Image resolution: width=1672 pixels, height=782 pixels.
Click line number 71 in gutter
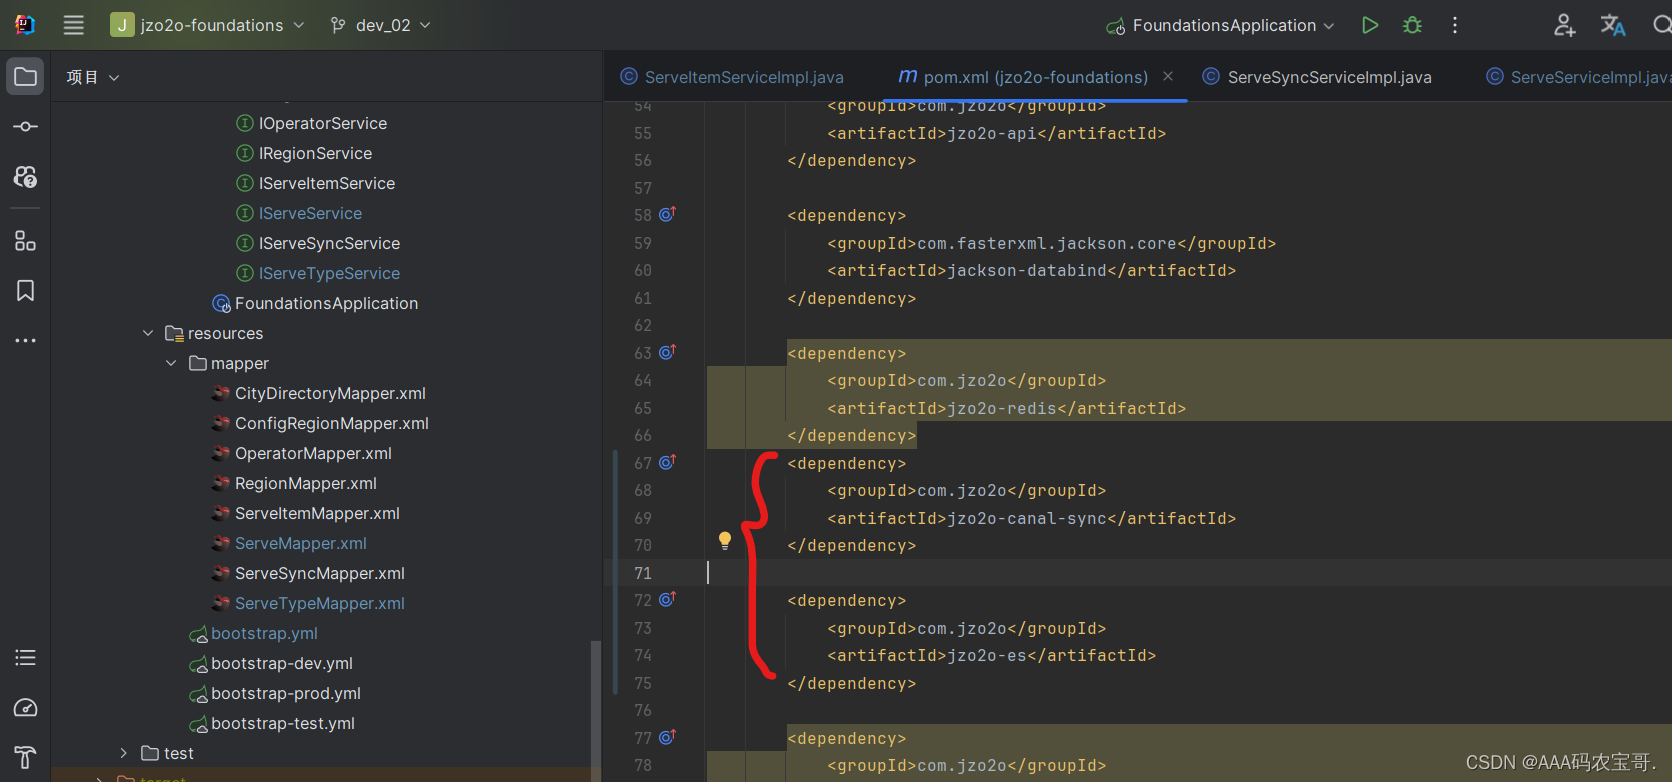point(642,573)
